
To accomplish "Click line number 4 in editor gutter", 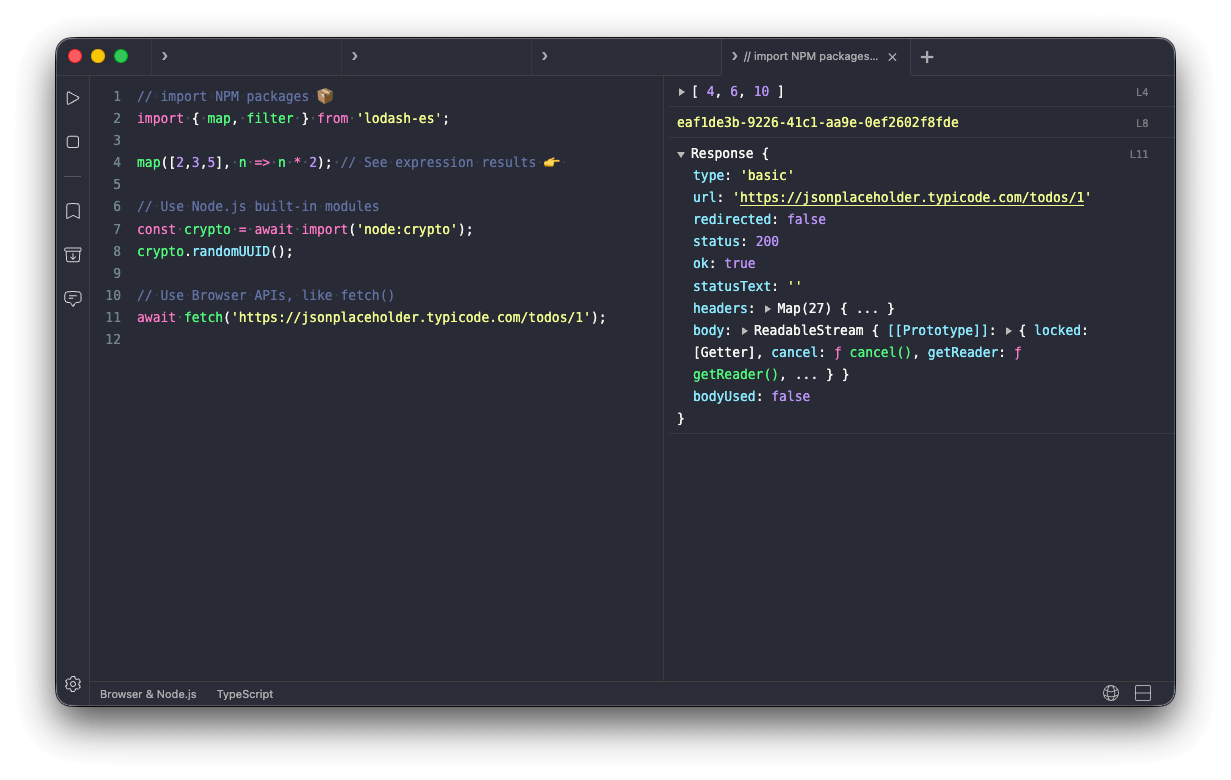I will pos(117,162).
